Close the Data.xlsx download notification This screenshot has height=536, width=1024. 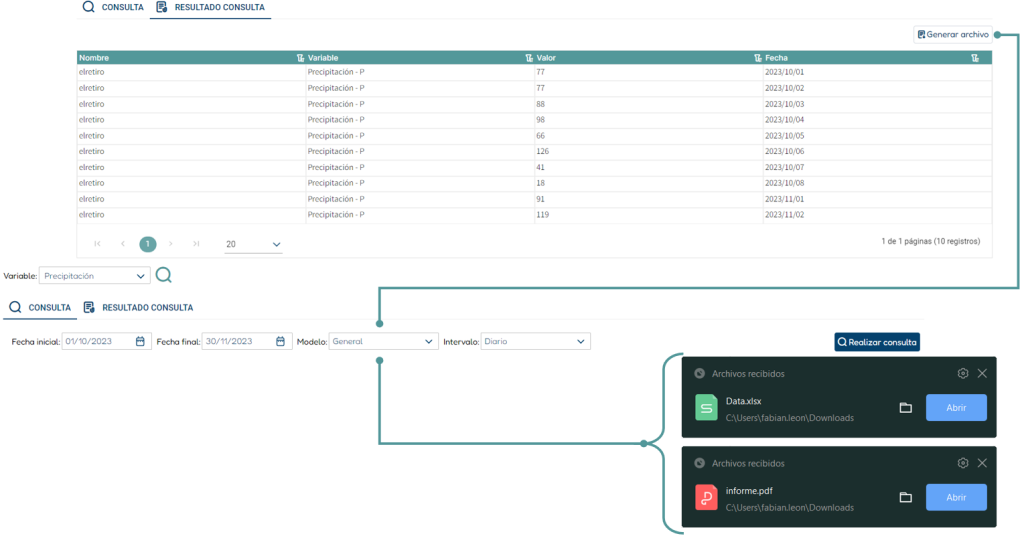click(x=982, y=373)
